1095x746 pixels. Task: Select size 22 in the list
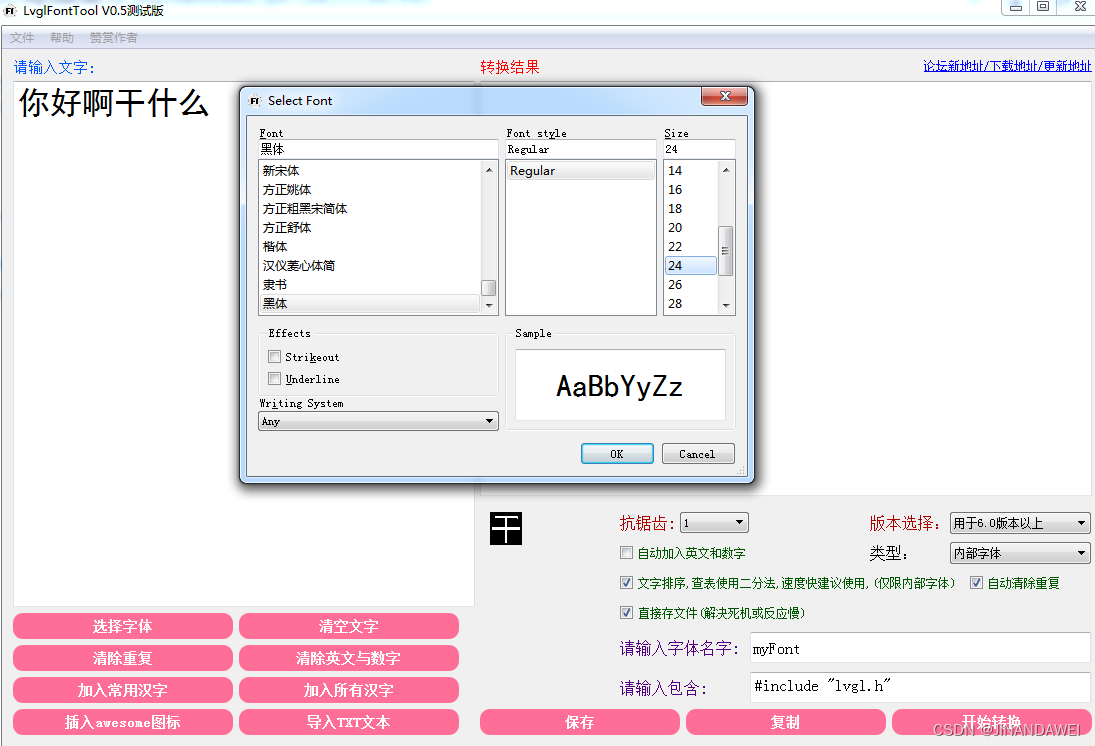(x=691, y=247)
